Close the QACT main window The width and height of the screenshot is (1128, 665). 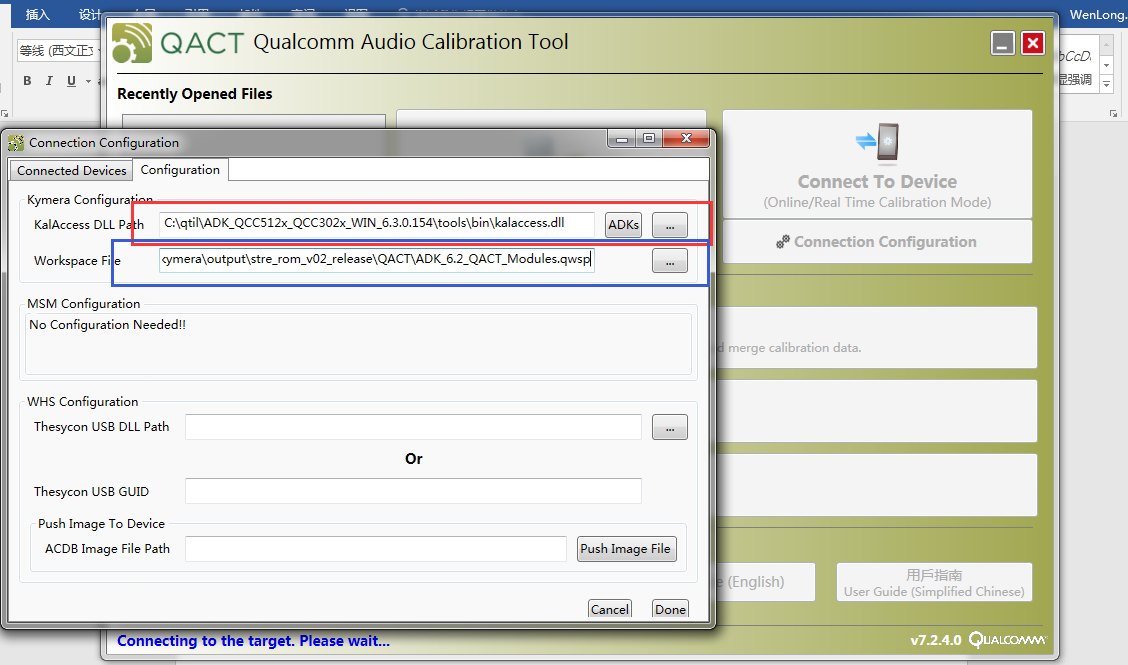(x=1033, y=43)
